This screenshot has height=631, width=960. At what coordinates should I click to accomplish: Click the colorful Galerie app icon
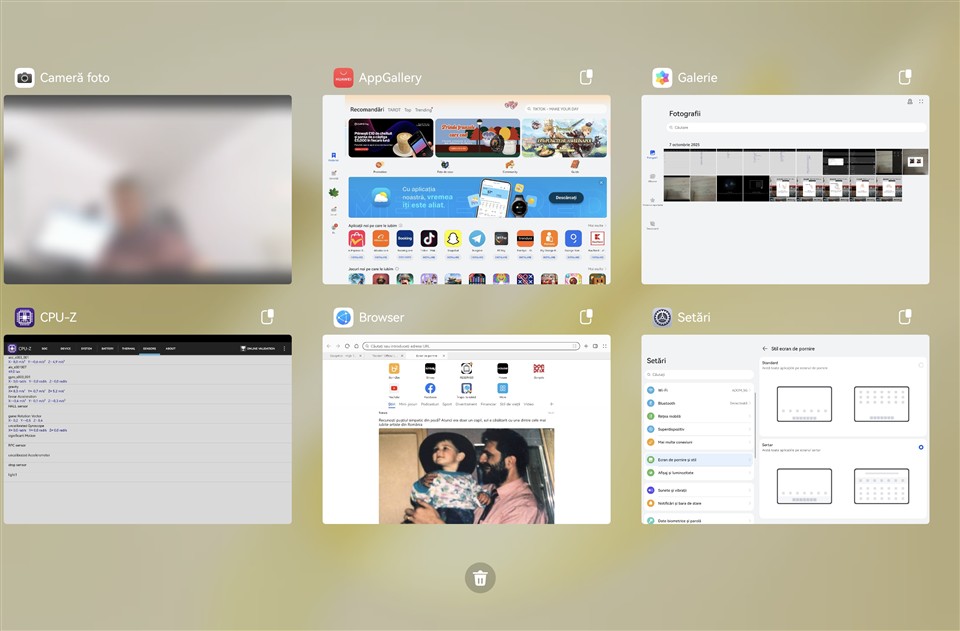(662, 78)
